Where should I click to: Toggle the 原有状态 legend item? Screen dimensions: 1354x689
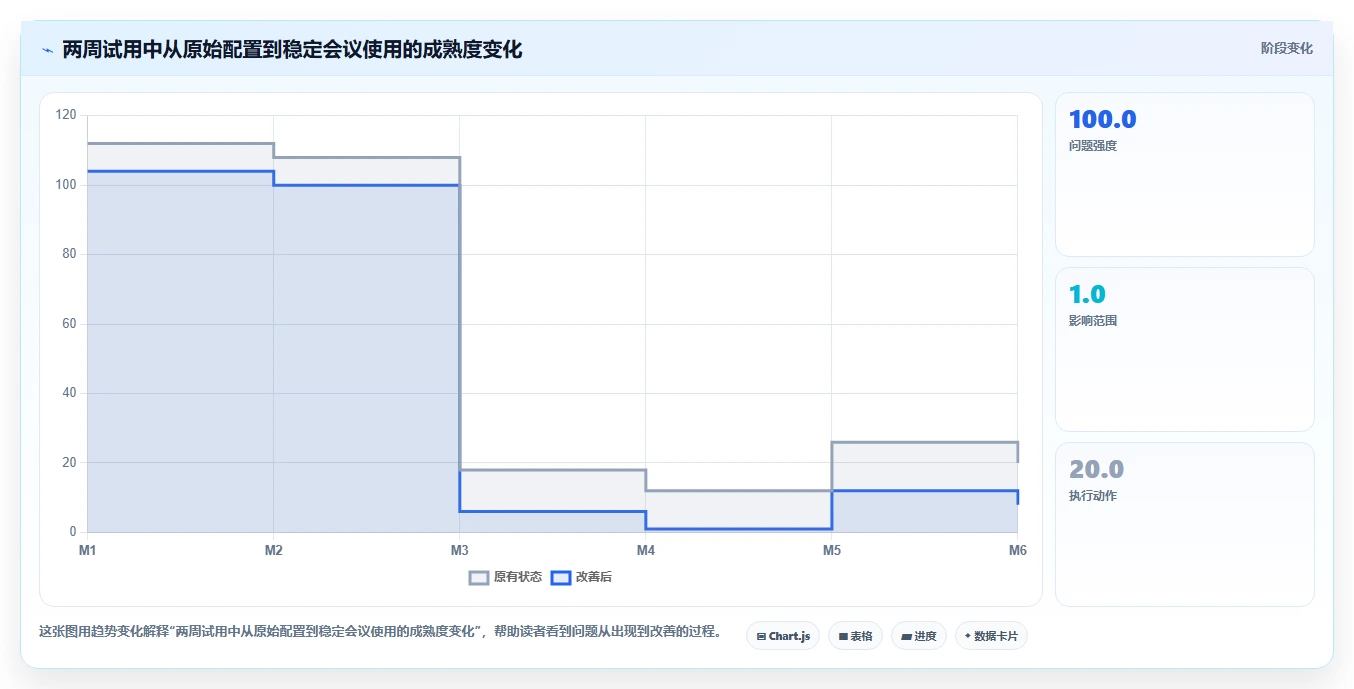click(506, 577)
